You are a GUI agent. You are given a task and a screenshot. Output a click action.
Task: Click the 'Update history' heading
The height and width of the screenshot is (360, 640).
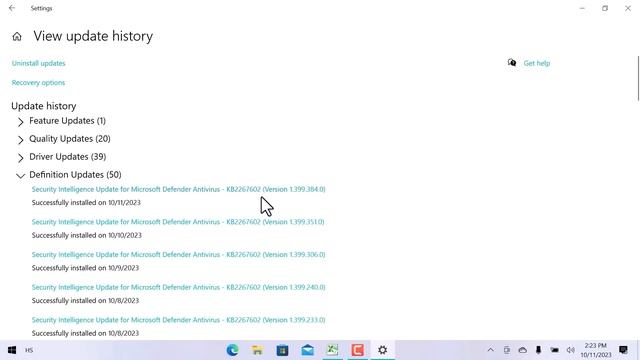(x=44, y=106)
